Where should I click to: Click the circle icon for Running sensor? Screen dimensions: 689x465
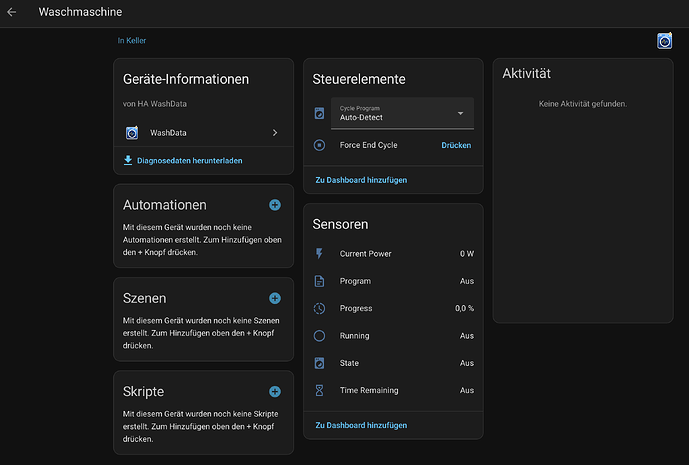click(x=319, y=336)
